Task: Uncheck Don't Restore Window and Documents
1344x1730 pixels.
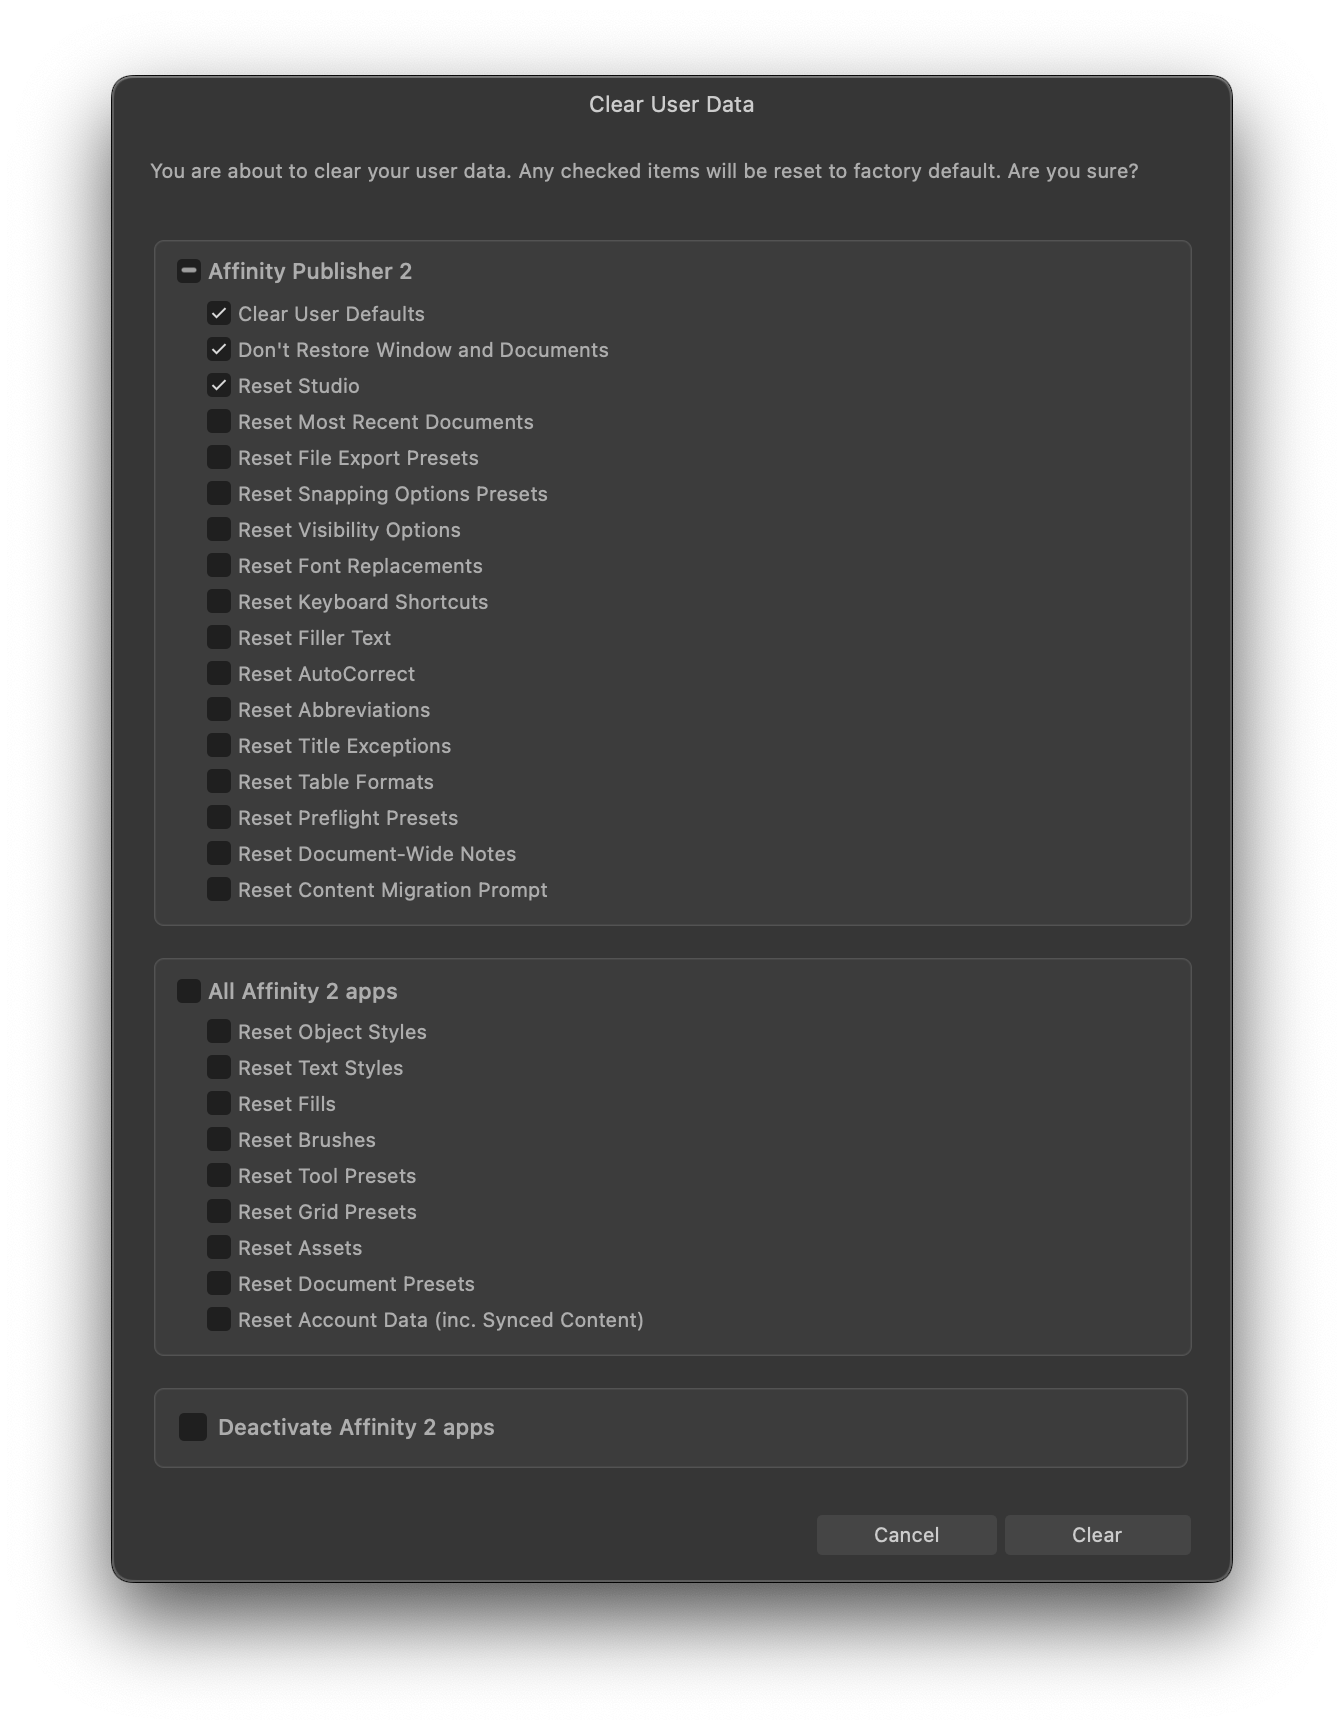Action: 219,350
